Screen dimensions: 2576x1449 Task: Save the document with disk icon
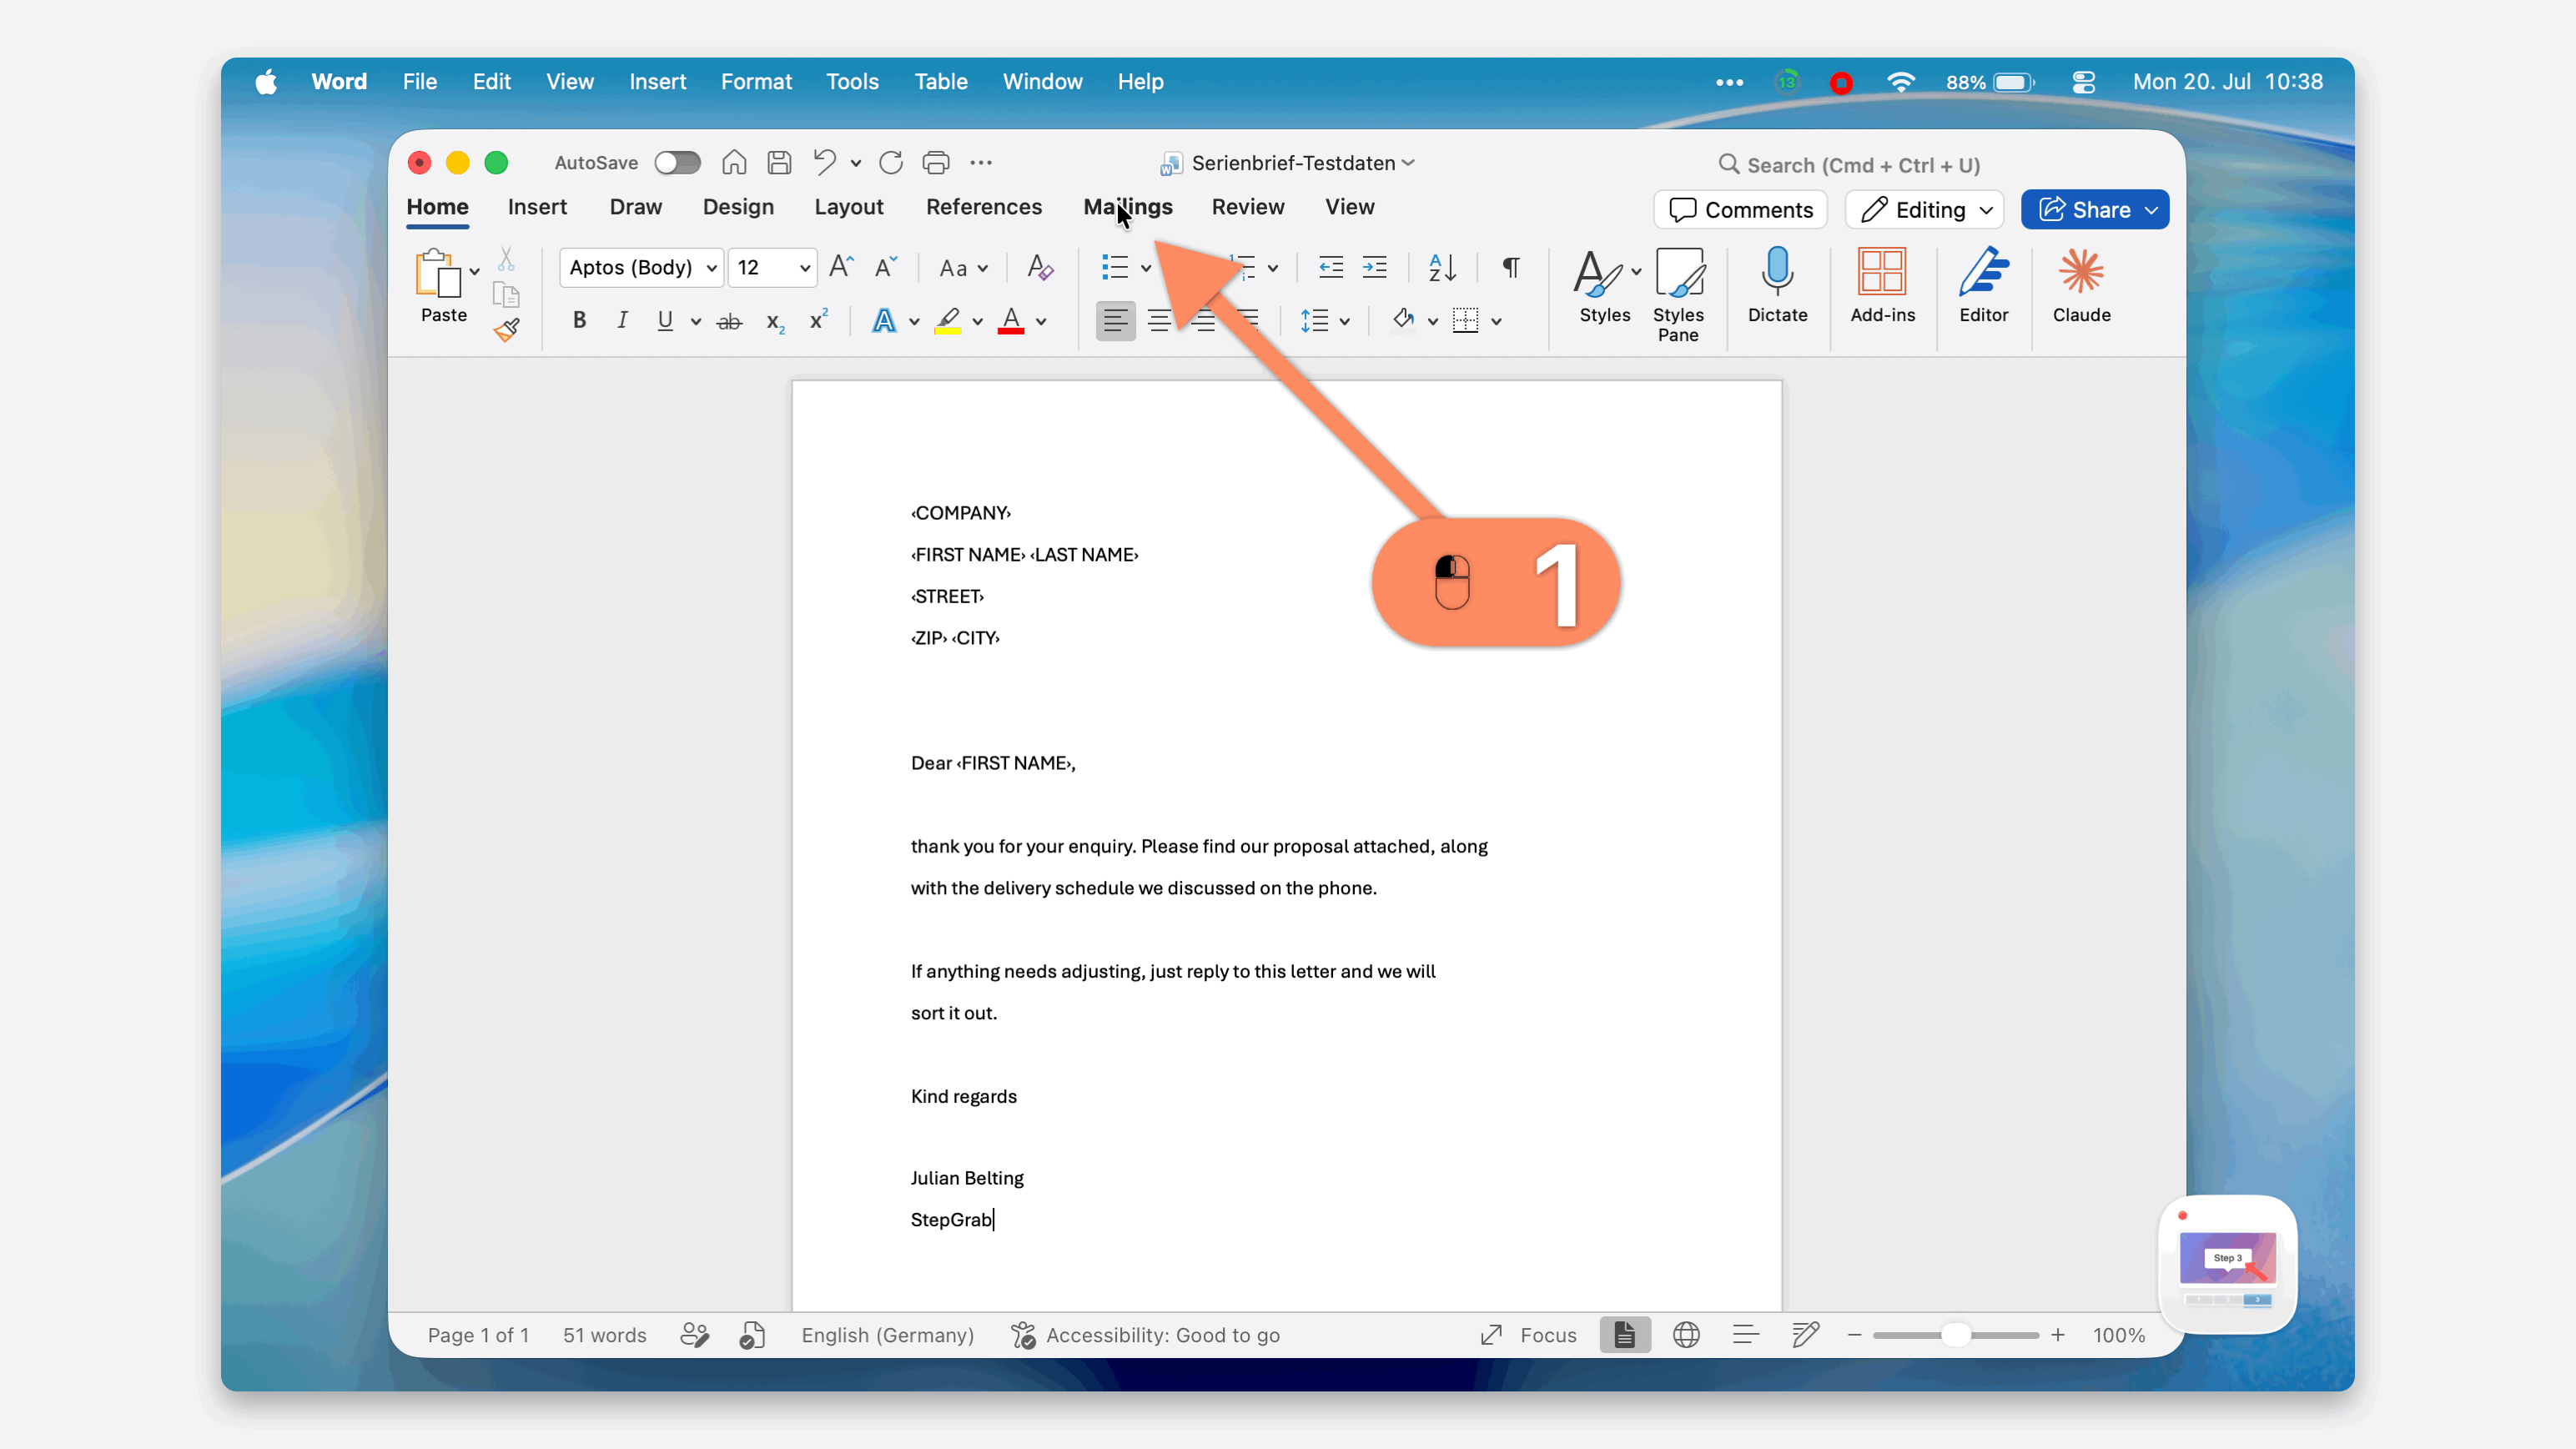click(x=779, y=163)
